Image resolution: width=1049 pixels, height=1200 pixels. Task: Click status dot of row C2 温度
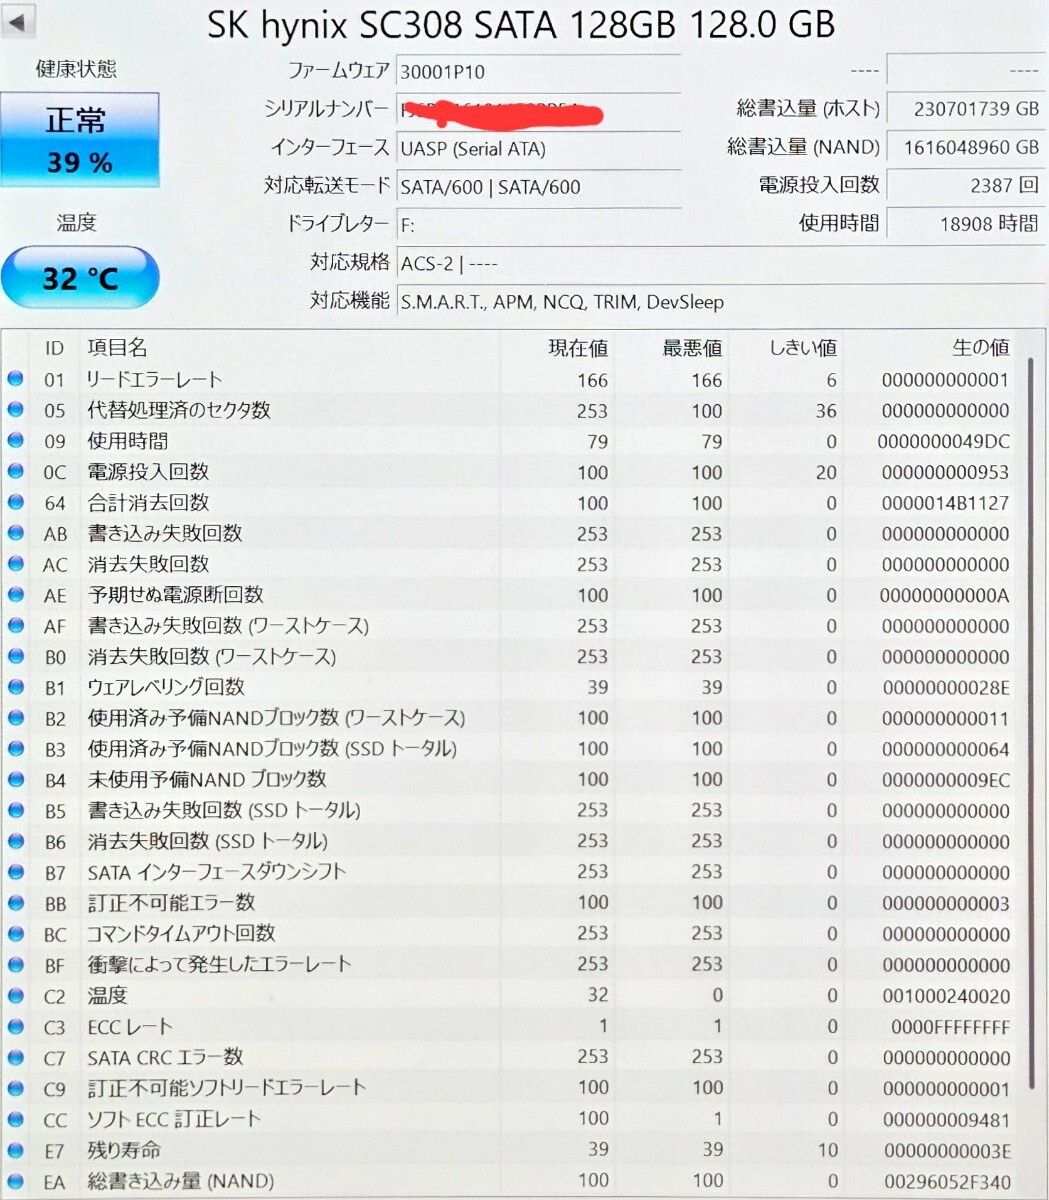(x=15, y=996)
